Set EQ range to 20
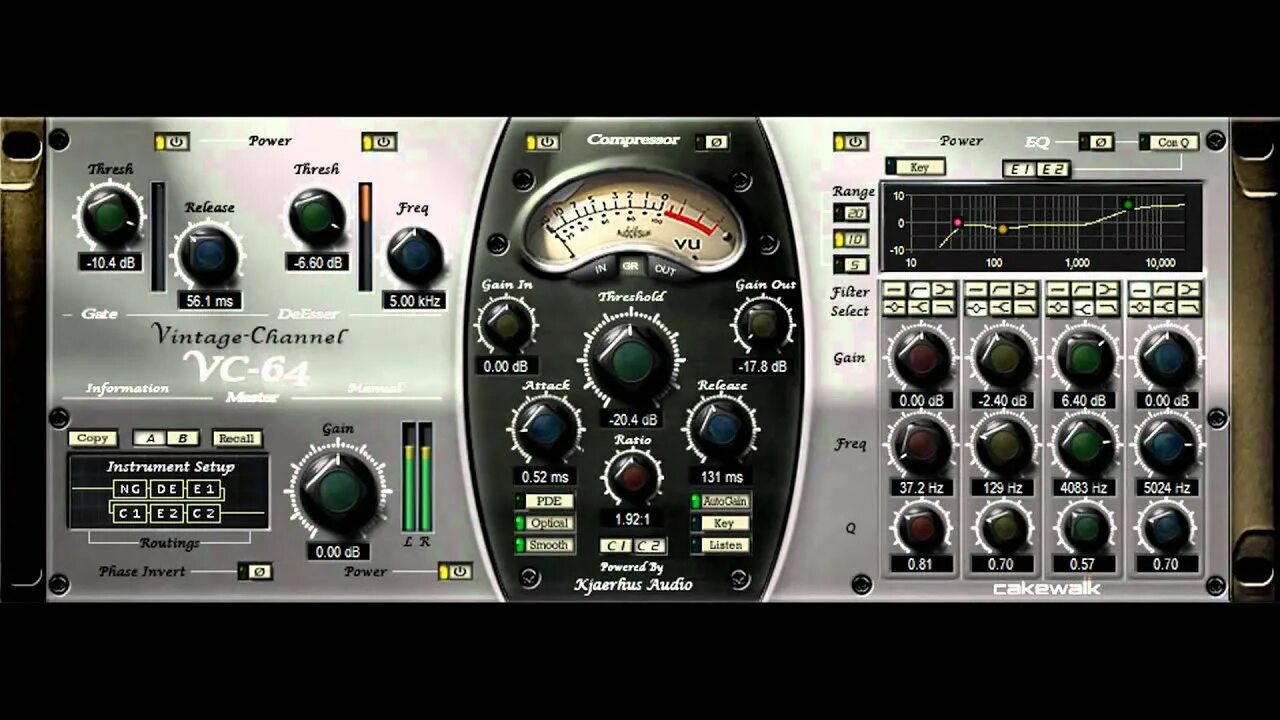Viewport: 1280px width, 720px height. pyautogui.click(x=851, y=213)
